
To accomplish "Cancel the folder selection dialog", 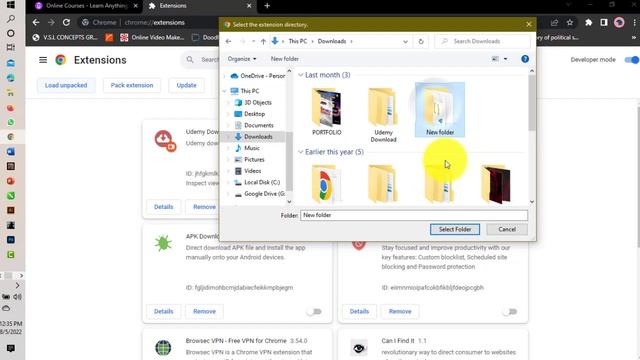I will (507, 229).
